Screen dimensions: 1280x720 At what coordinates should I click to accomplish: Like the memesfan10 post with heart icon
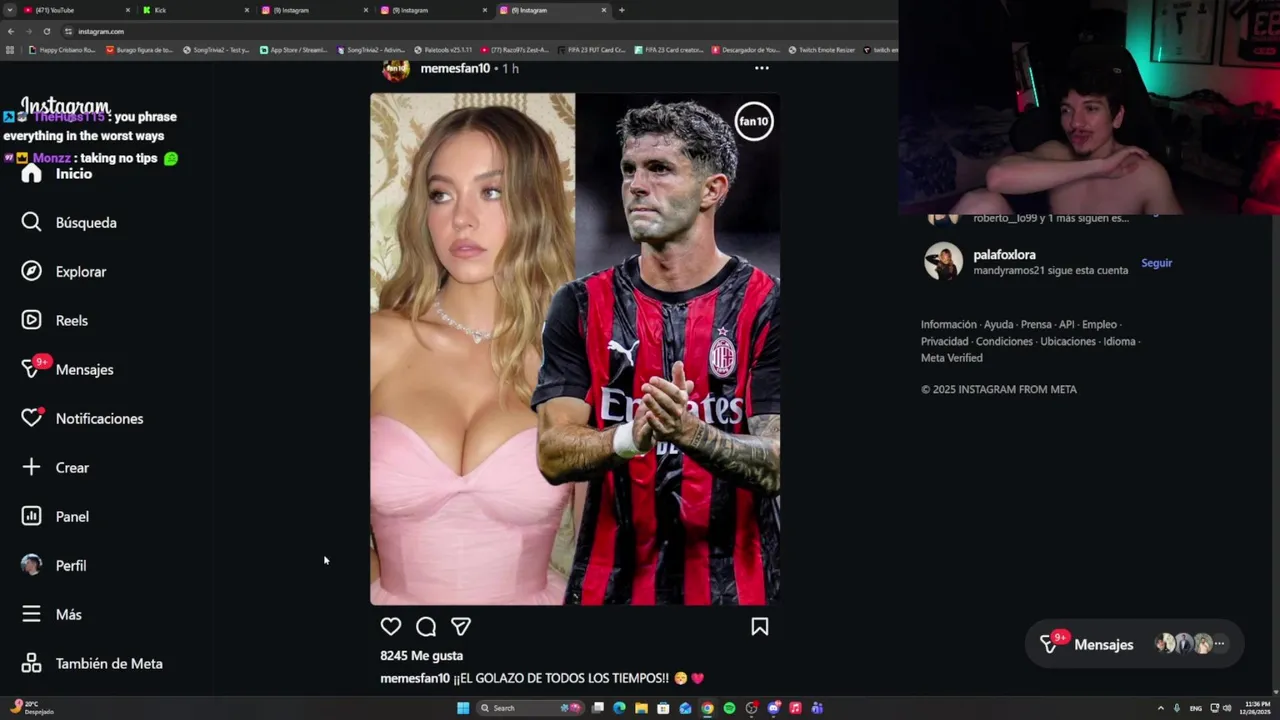click(391, 627)
